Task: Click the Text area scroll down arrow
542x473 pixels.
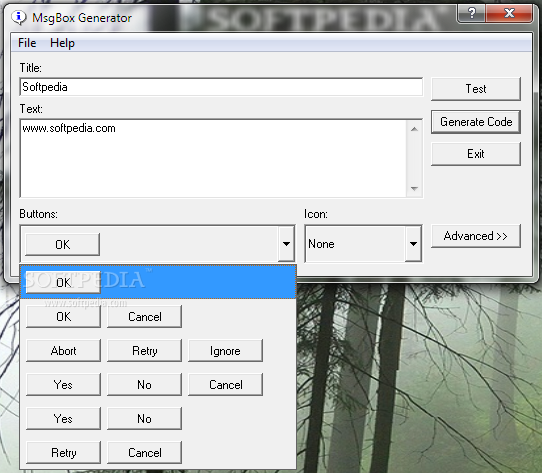Action: 414,189
